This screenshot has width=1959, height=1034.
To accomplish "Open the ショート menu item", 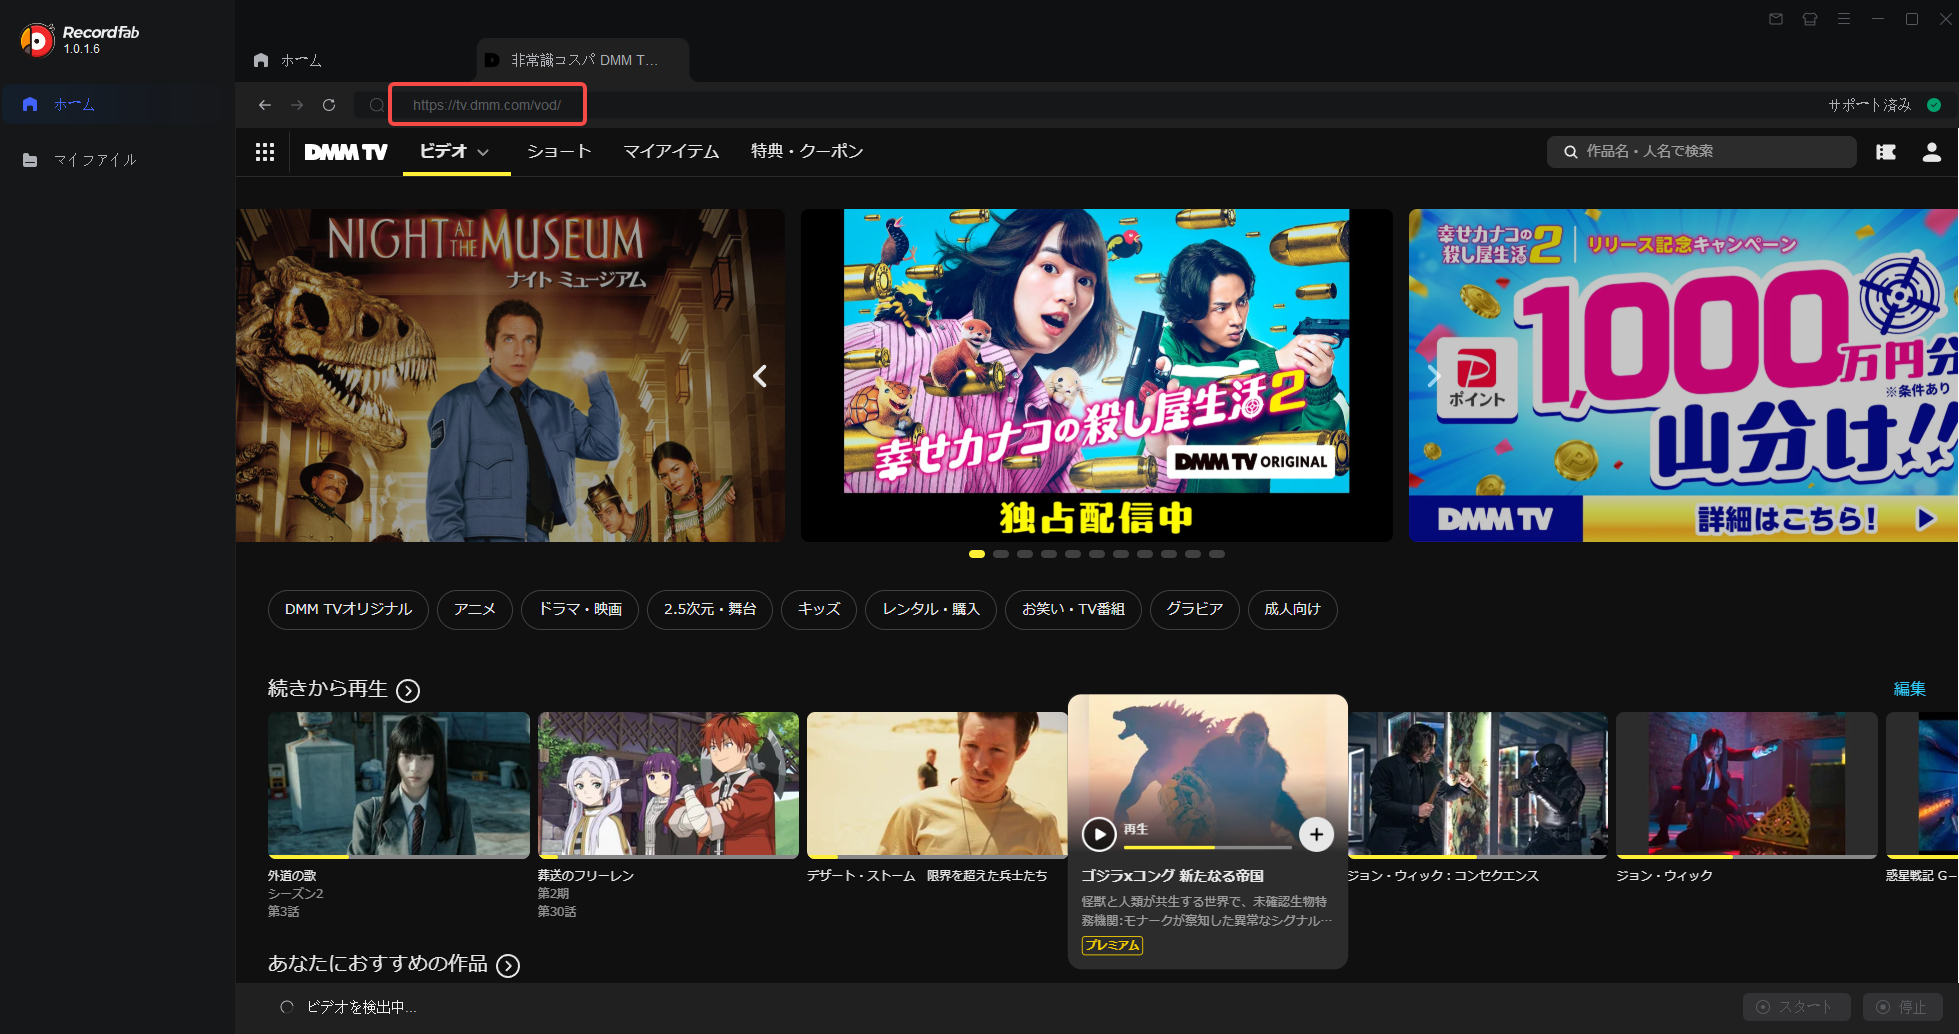I will point(559,152).
